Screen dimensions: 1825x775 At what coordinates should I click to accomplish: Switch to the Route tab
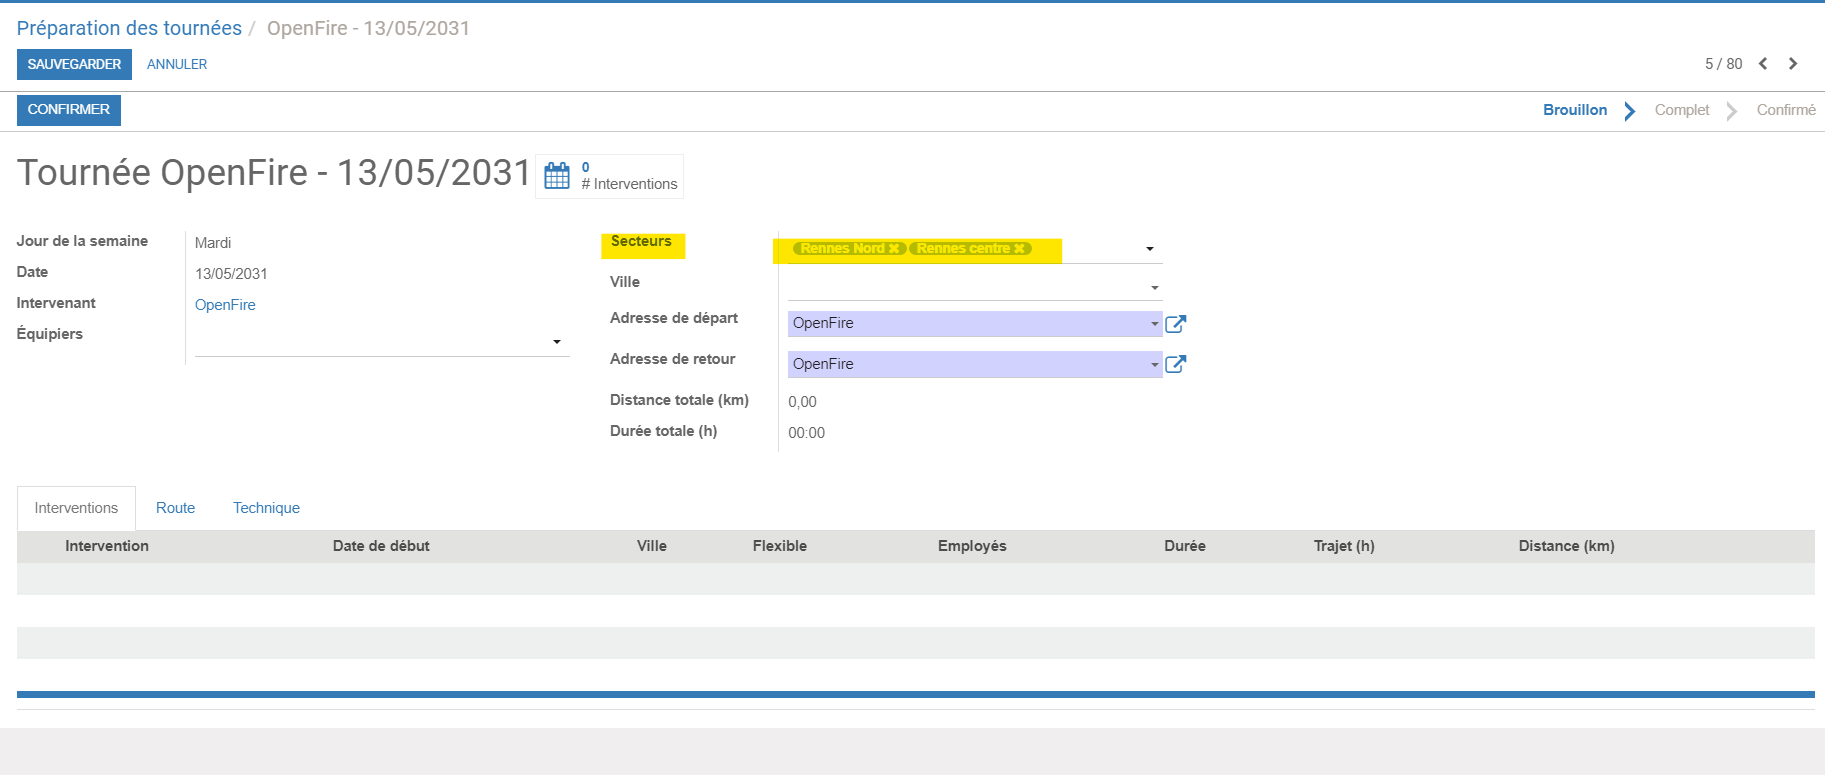coord(175,508)
